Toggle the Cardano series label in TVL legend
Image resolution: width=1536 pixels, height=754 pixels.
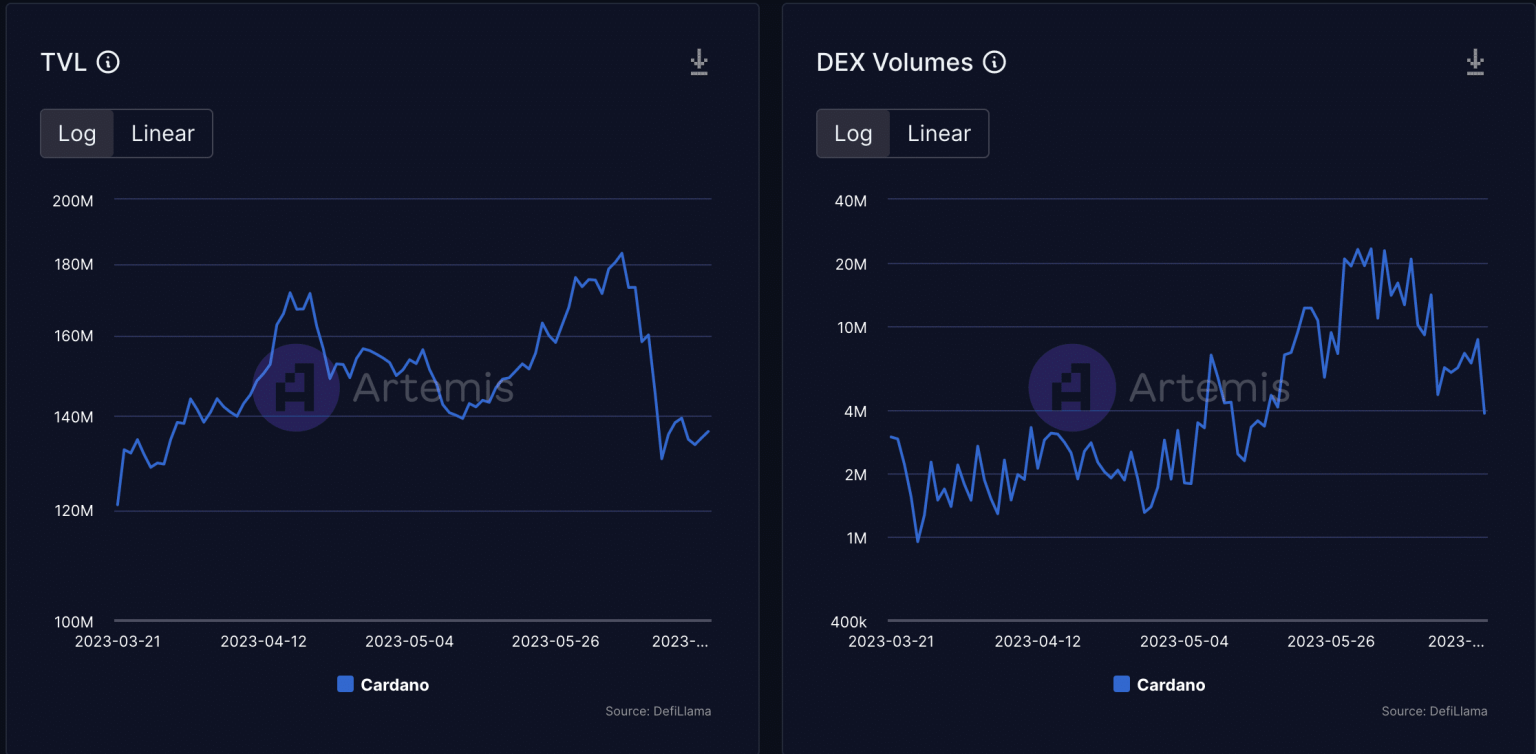tap(395, 685)
